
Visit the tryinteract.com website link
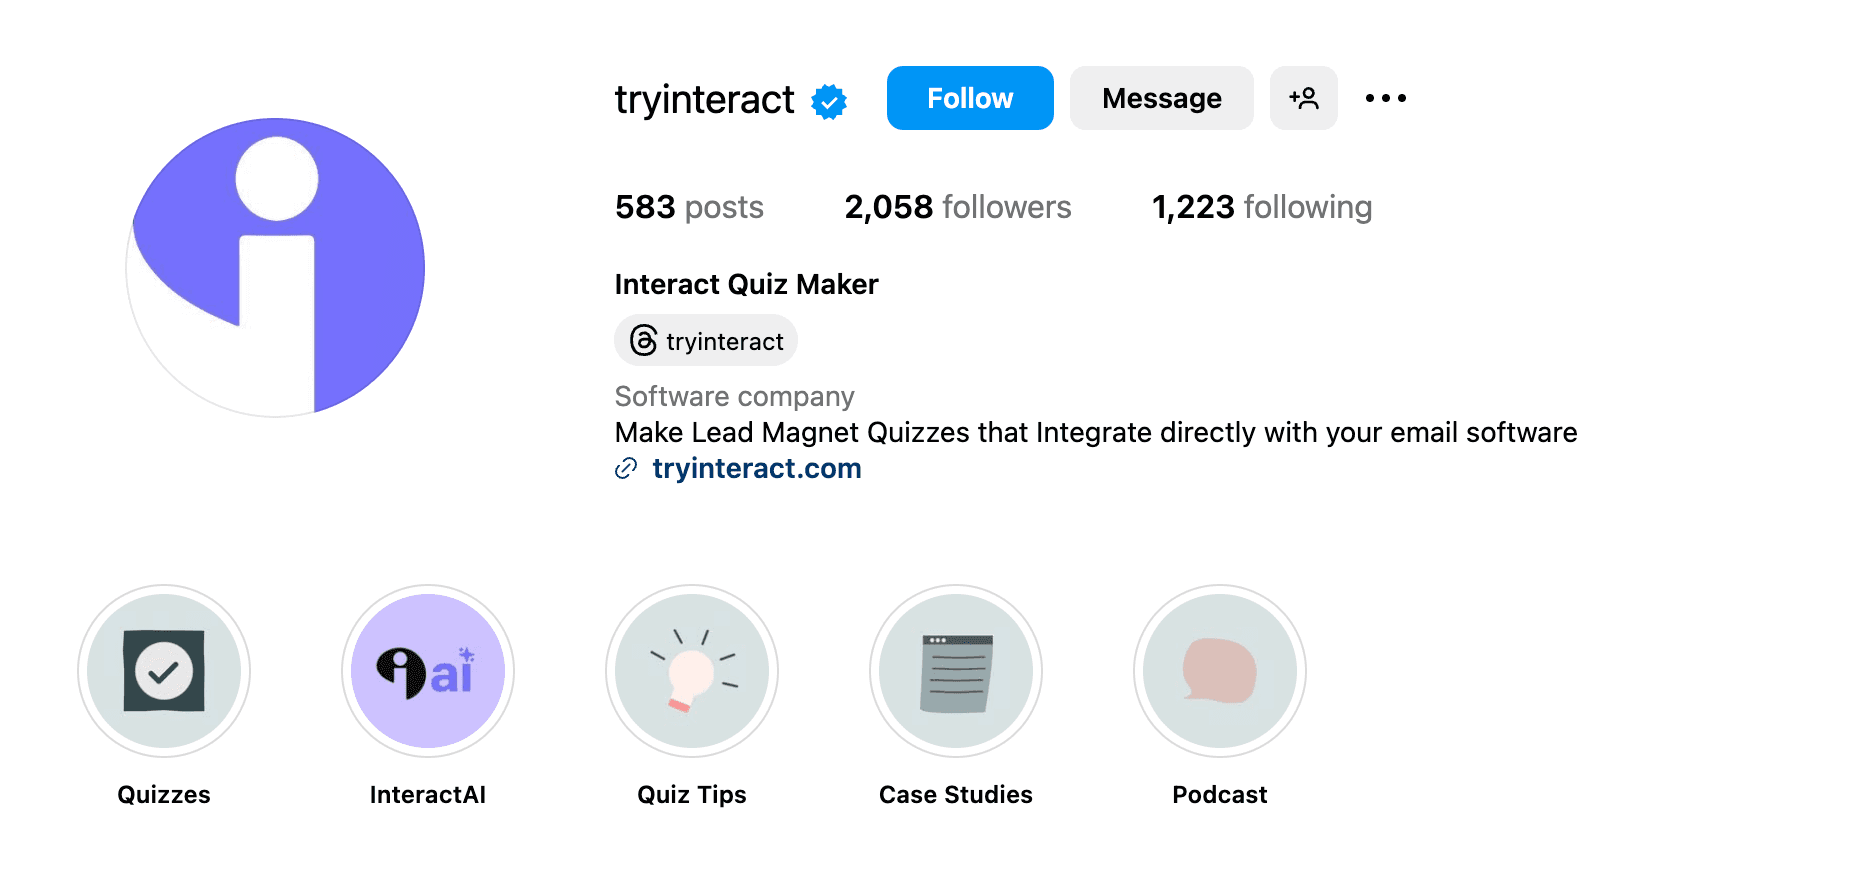pos(756,468)
